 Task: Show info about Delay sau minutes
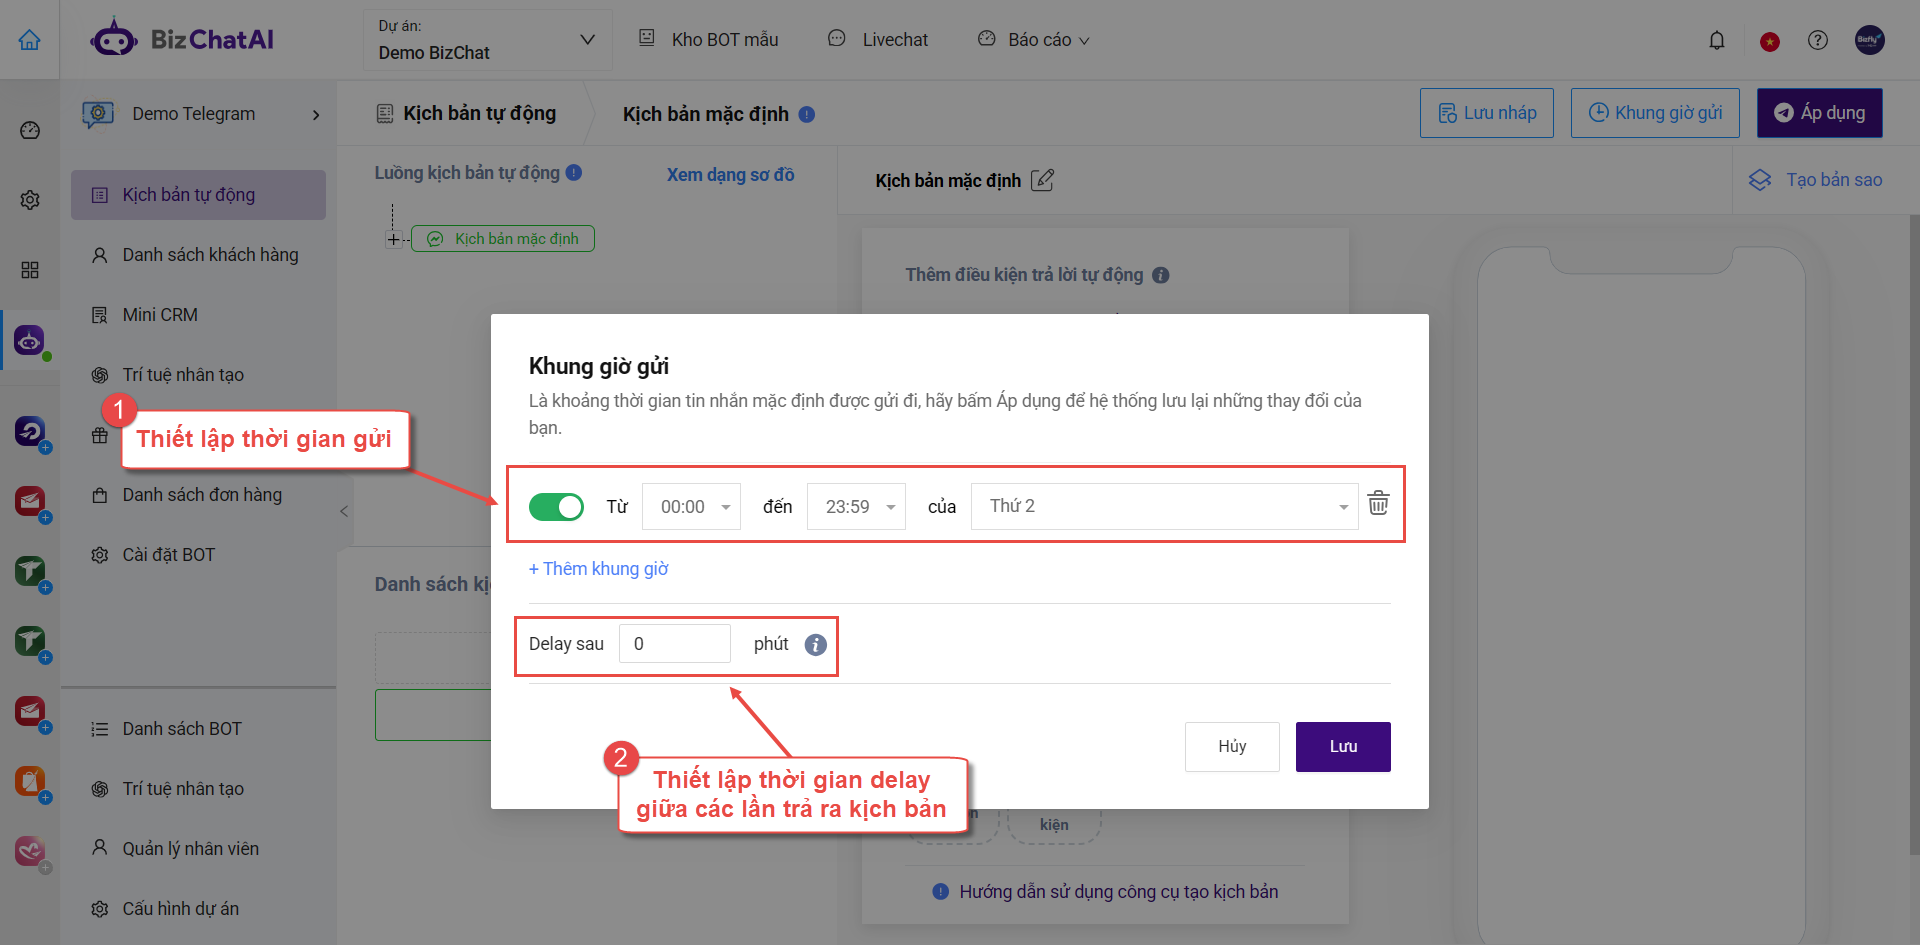point(816,645)
